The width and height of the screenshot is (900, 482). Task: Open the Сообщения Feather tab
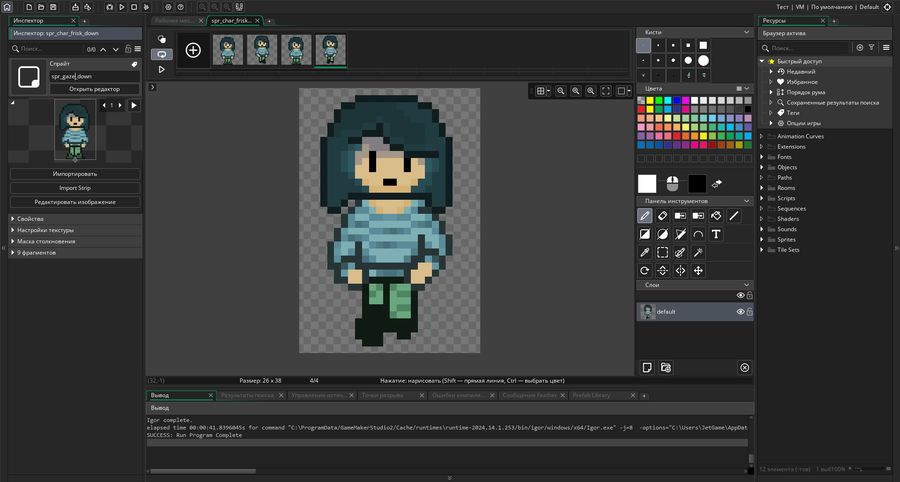click(530, 395)
